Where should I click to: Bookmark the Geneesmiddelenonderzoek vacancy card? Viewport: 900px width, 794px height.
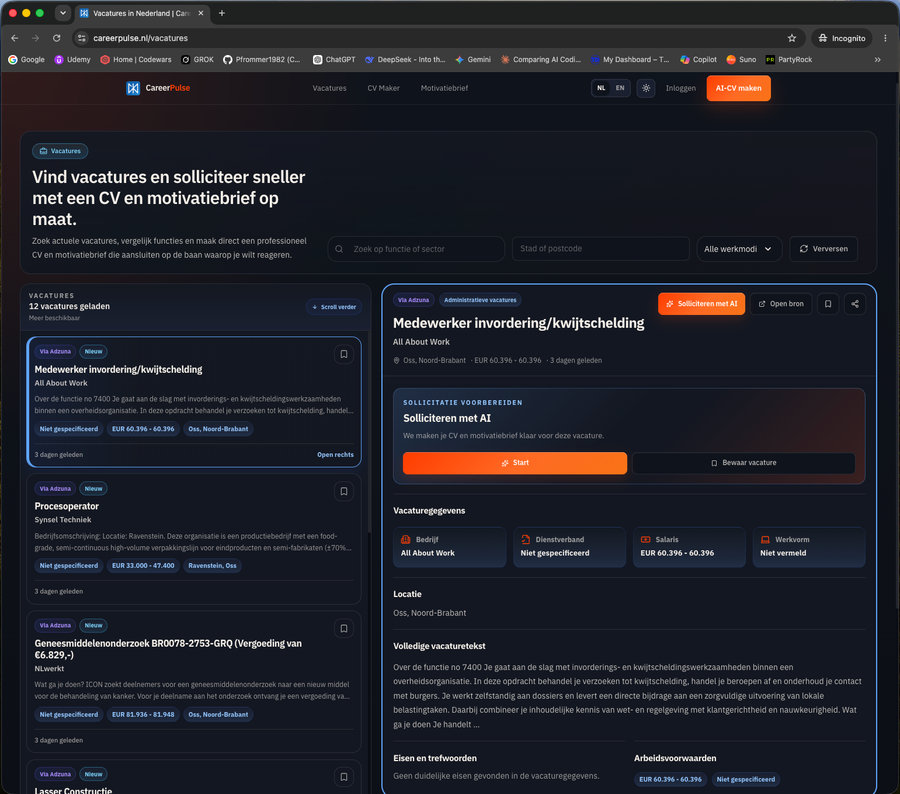tap(344, 629)
